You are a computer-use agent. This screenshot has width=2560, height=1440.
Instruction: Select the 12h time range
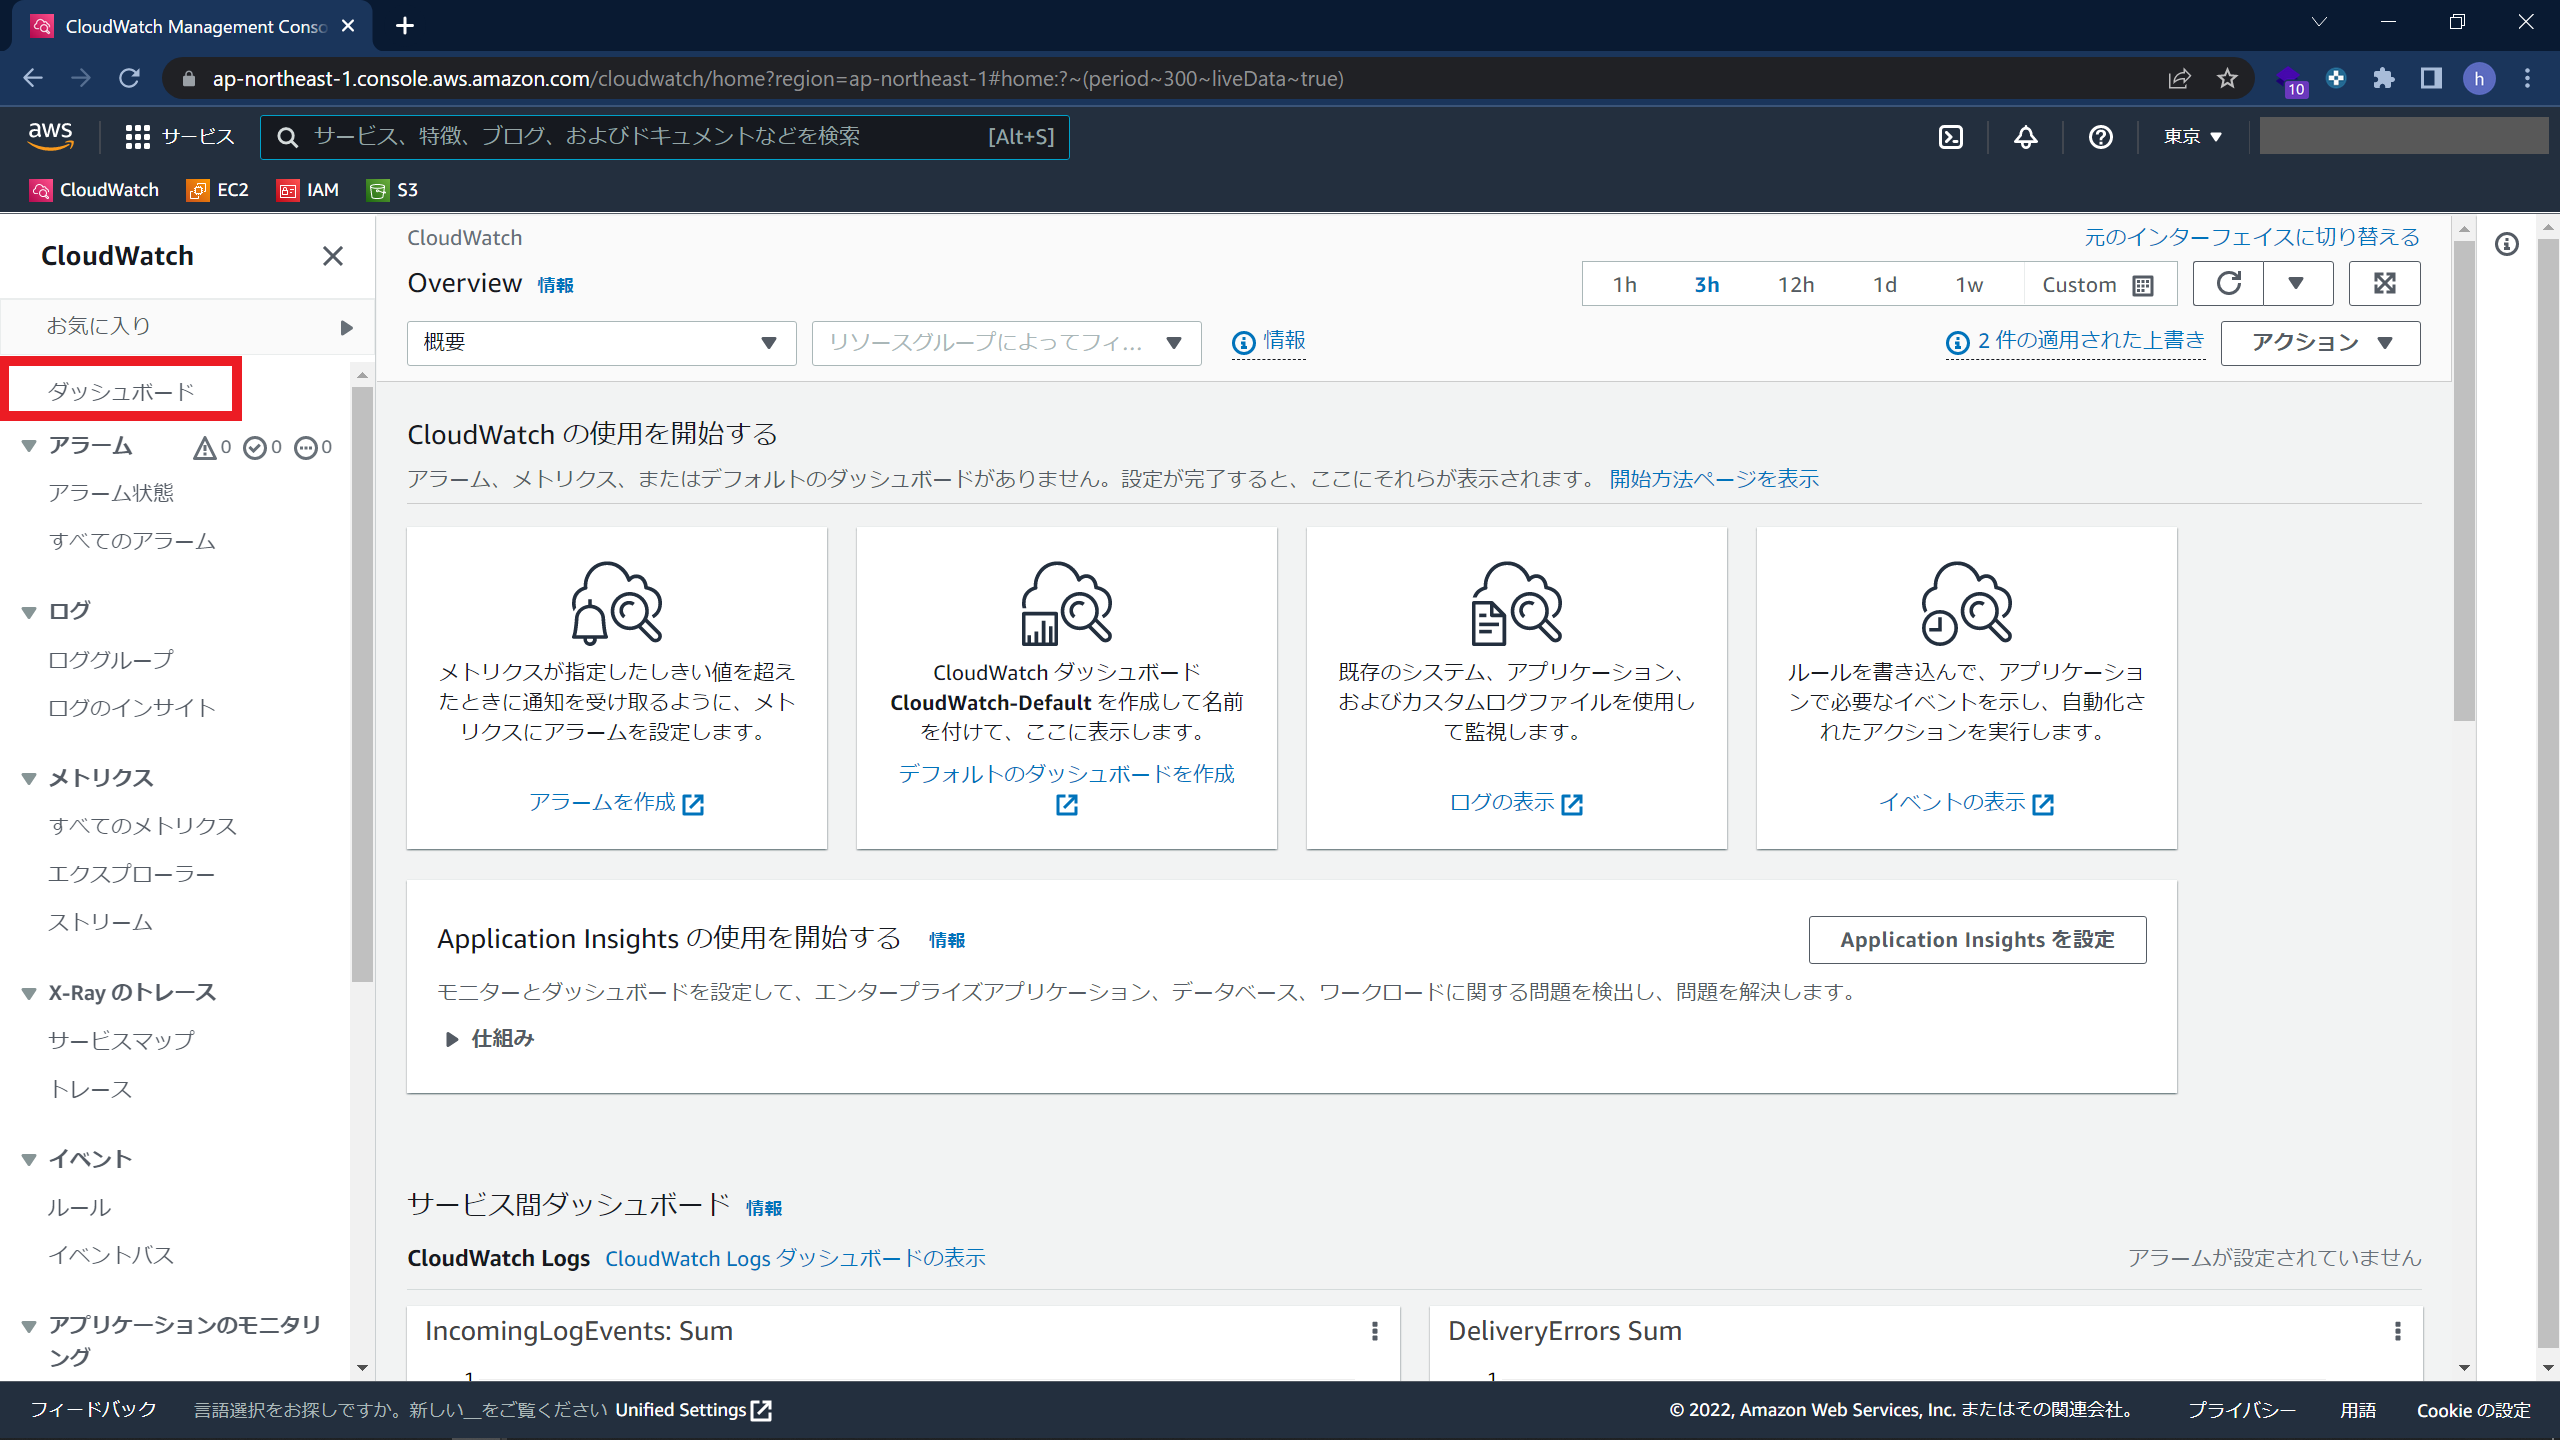pos(1796,285)
